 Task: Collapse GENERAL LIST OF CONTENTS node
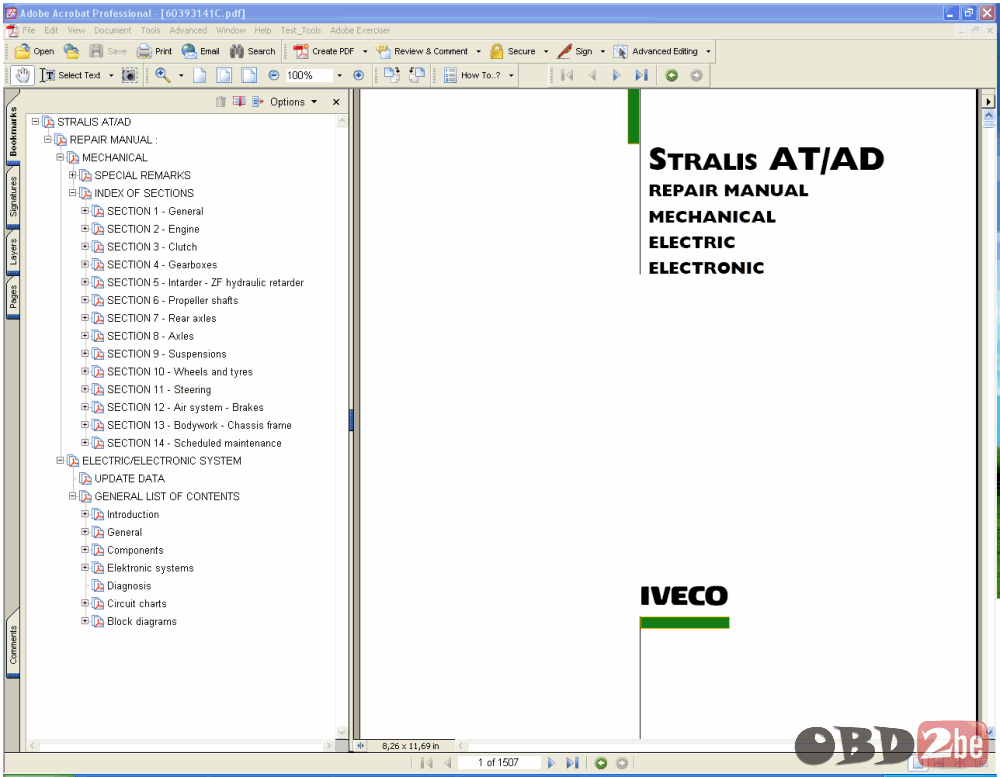coord(72,496)
